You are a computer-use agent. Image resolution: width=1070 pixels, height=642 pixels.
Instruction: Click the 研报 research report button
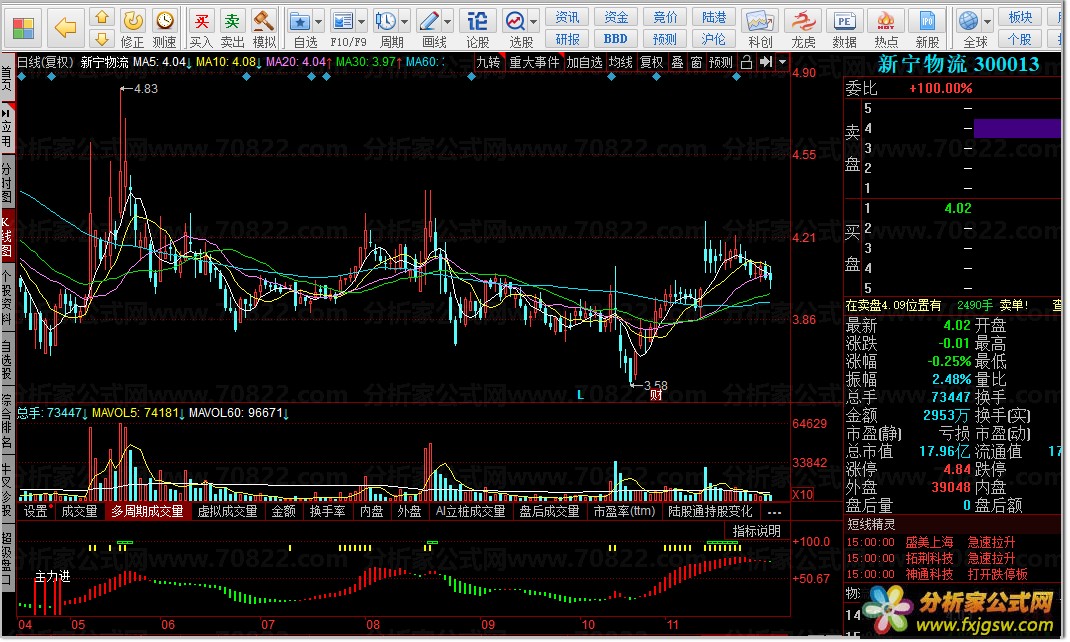coord(567,39)
